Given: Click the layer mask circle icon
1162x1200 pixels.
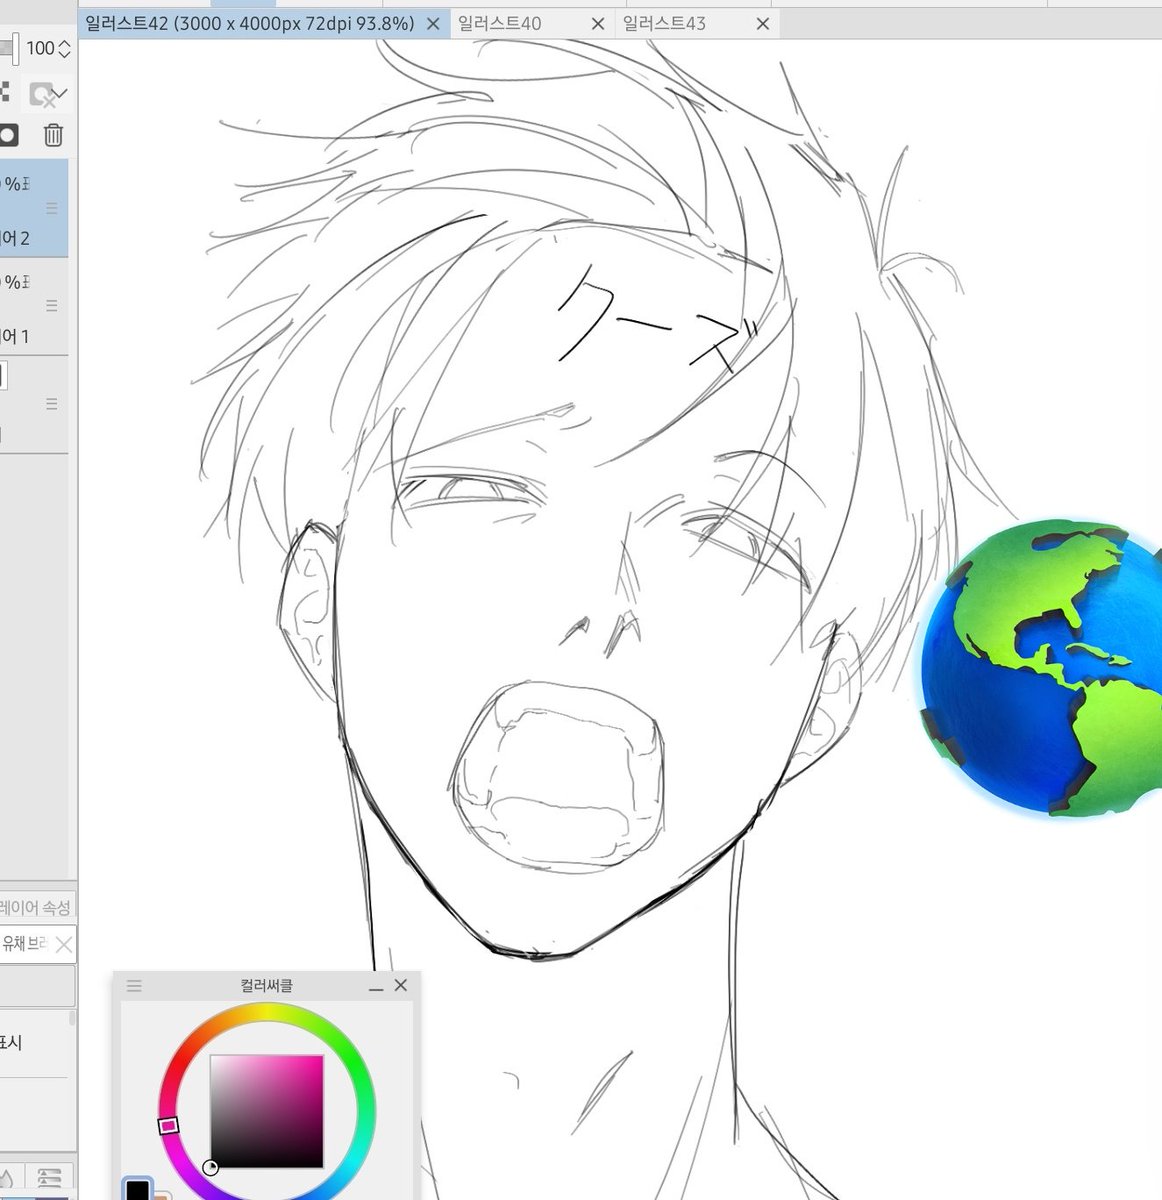Looking at the screenshot, I should (8, 134).
